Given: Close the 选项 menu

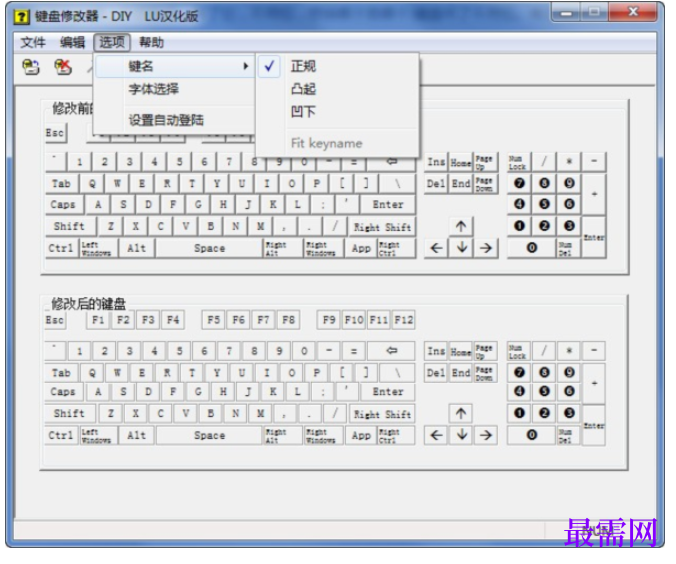Looking at the screenshot, I should click(x=112, y=42).
